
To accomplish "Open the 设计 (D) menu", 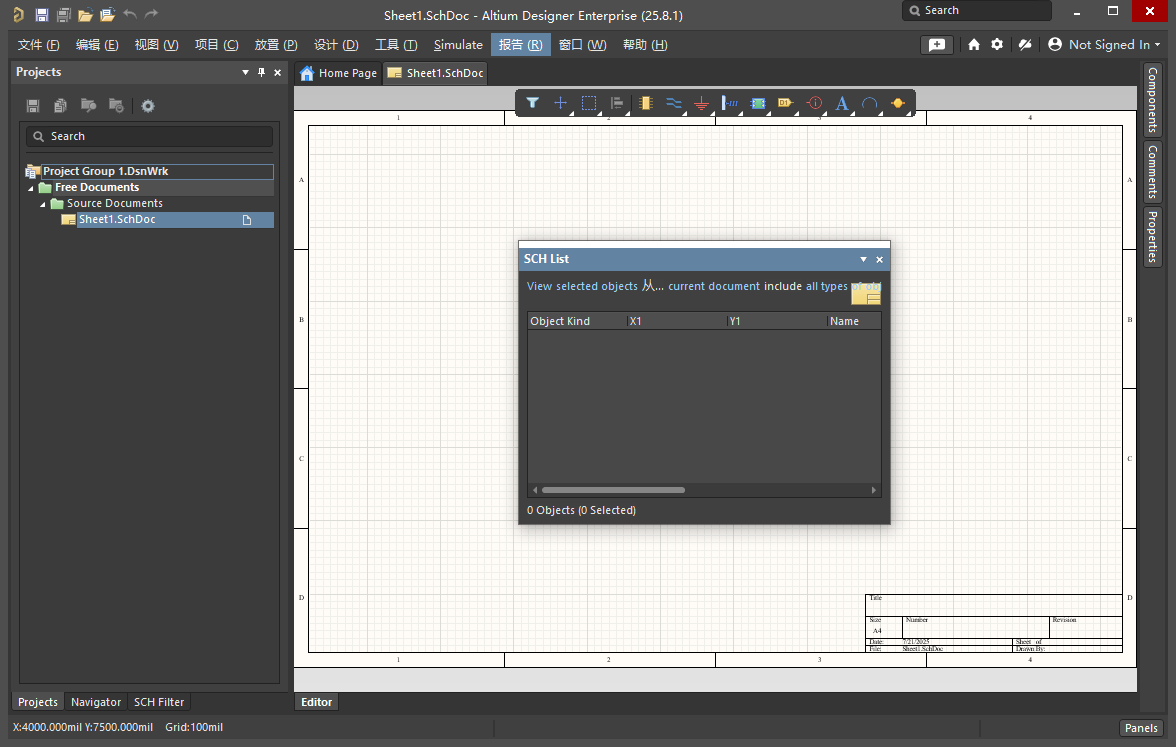I will point(336,44).
